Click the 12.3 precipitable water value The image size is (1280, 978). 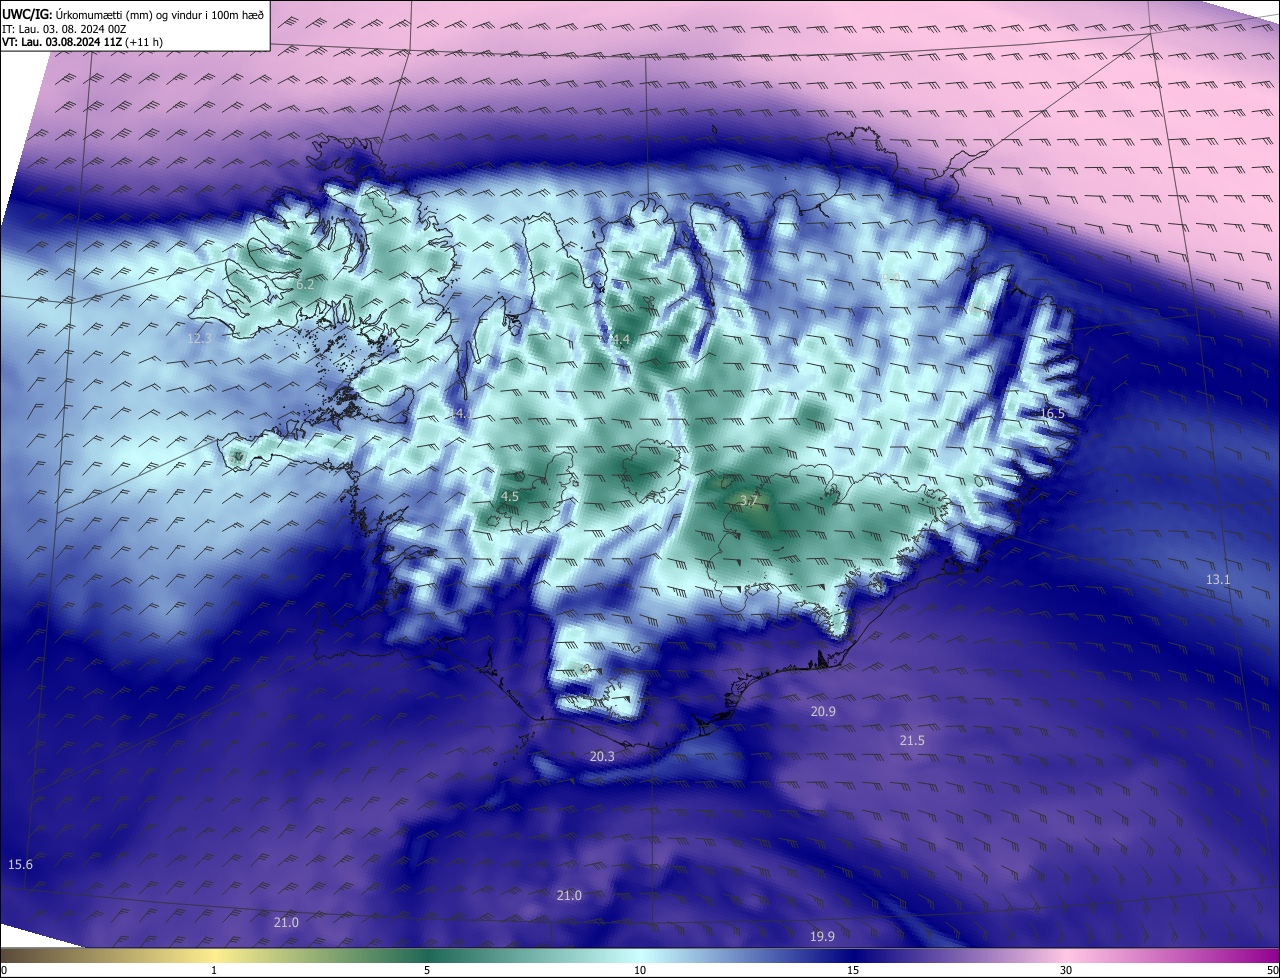200,338
